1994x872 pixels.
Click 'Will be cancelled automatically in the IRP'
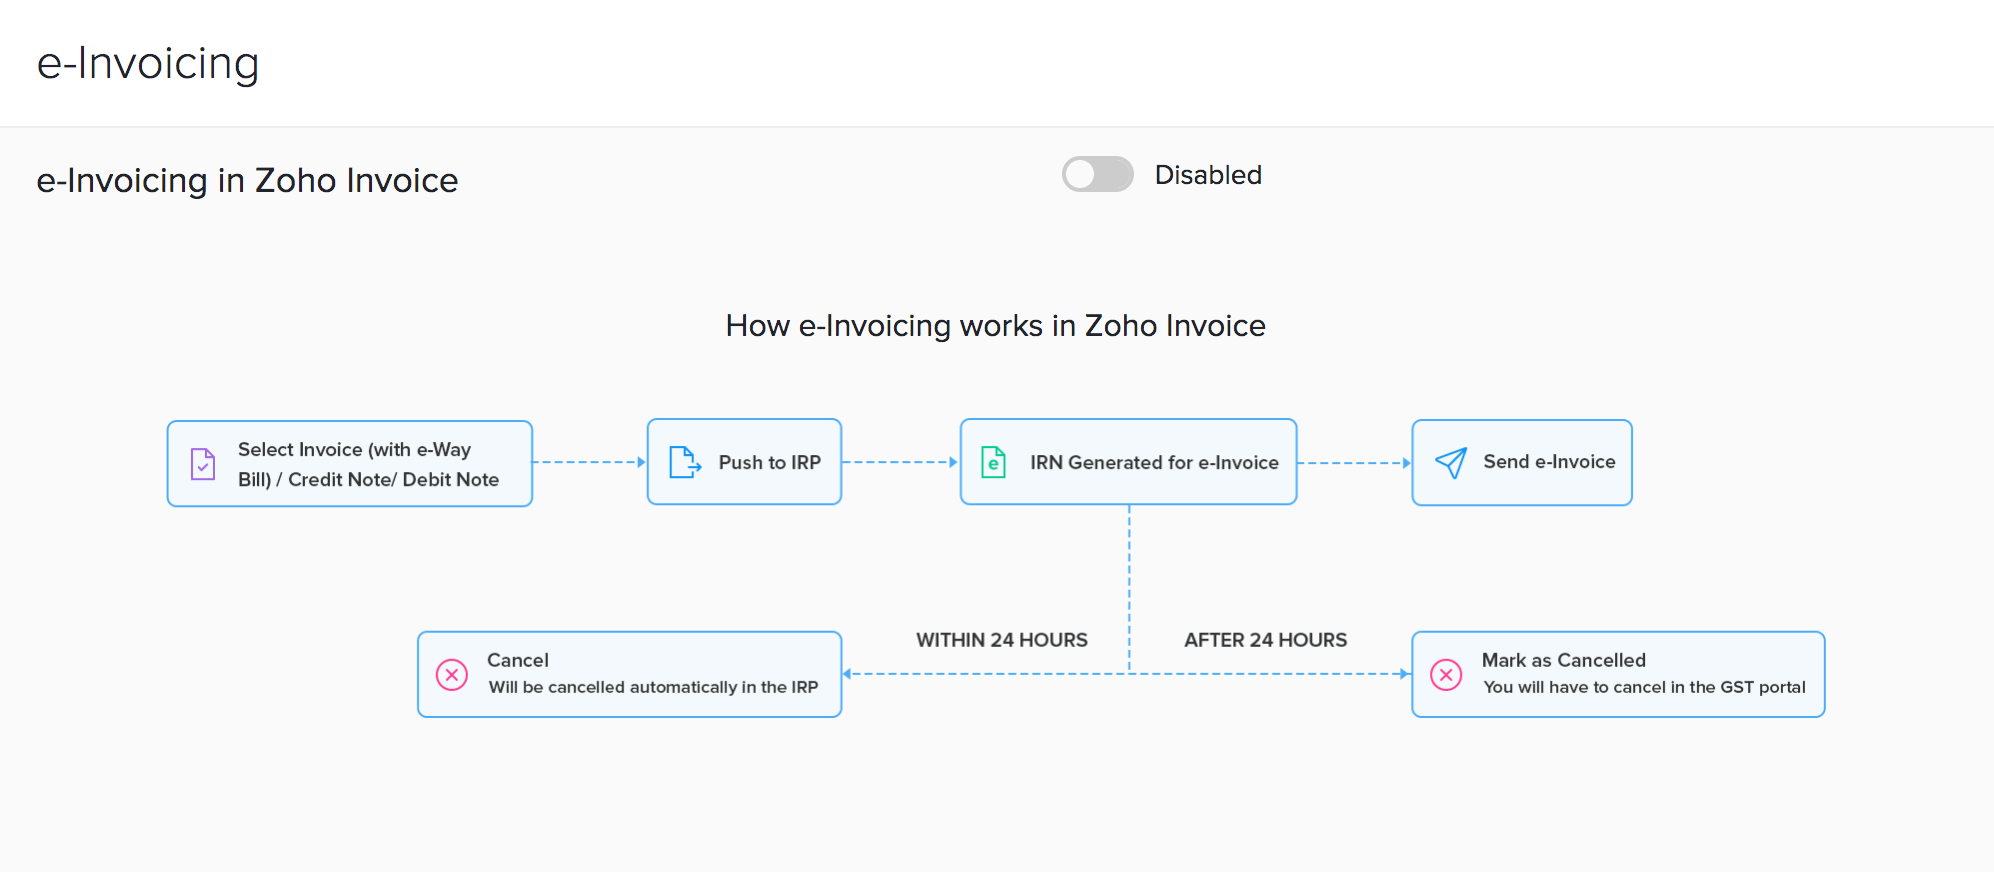click(x=653, y=687)
